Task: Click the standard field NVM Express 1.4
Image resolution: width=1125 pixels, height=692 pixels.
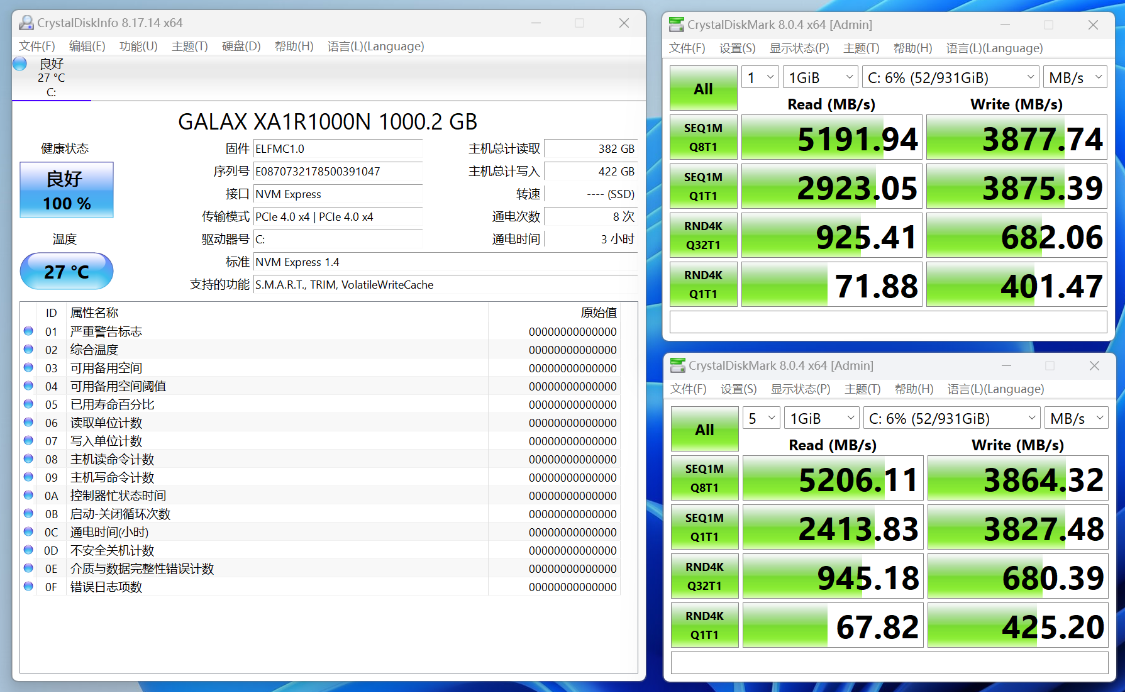Action: coord(445,262)
